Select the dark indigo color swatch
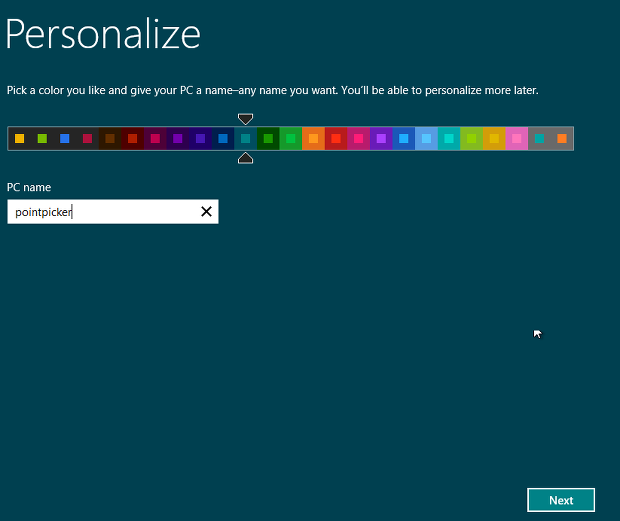The image size is (620, 521). pyautogui.click(x=200, y=138)
